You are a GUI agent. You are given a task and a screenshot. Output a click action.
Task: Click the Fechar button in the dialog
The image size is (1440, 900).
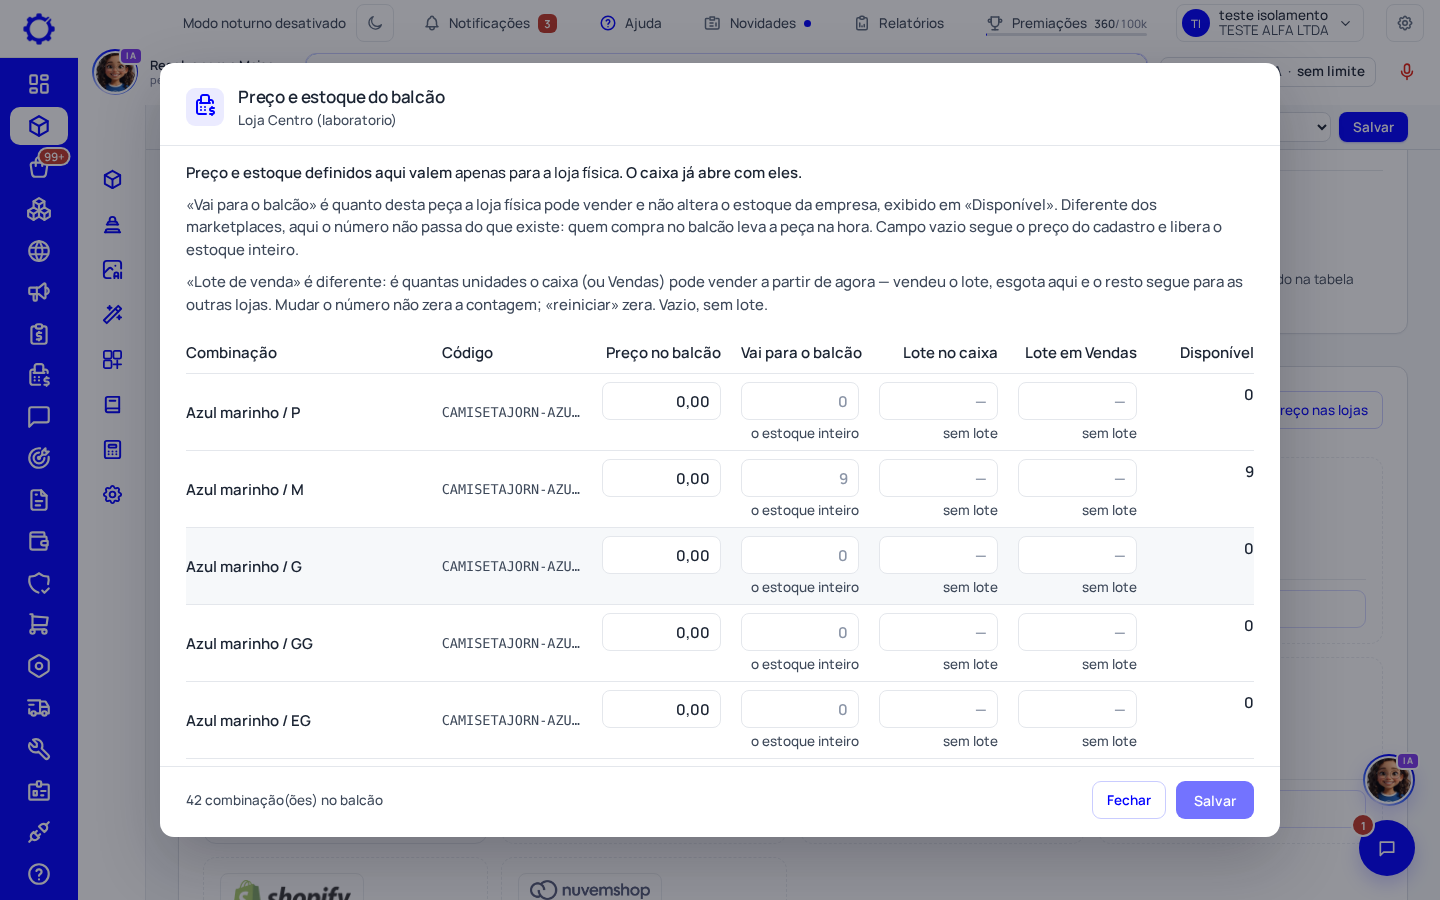pos(1129,800)
